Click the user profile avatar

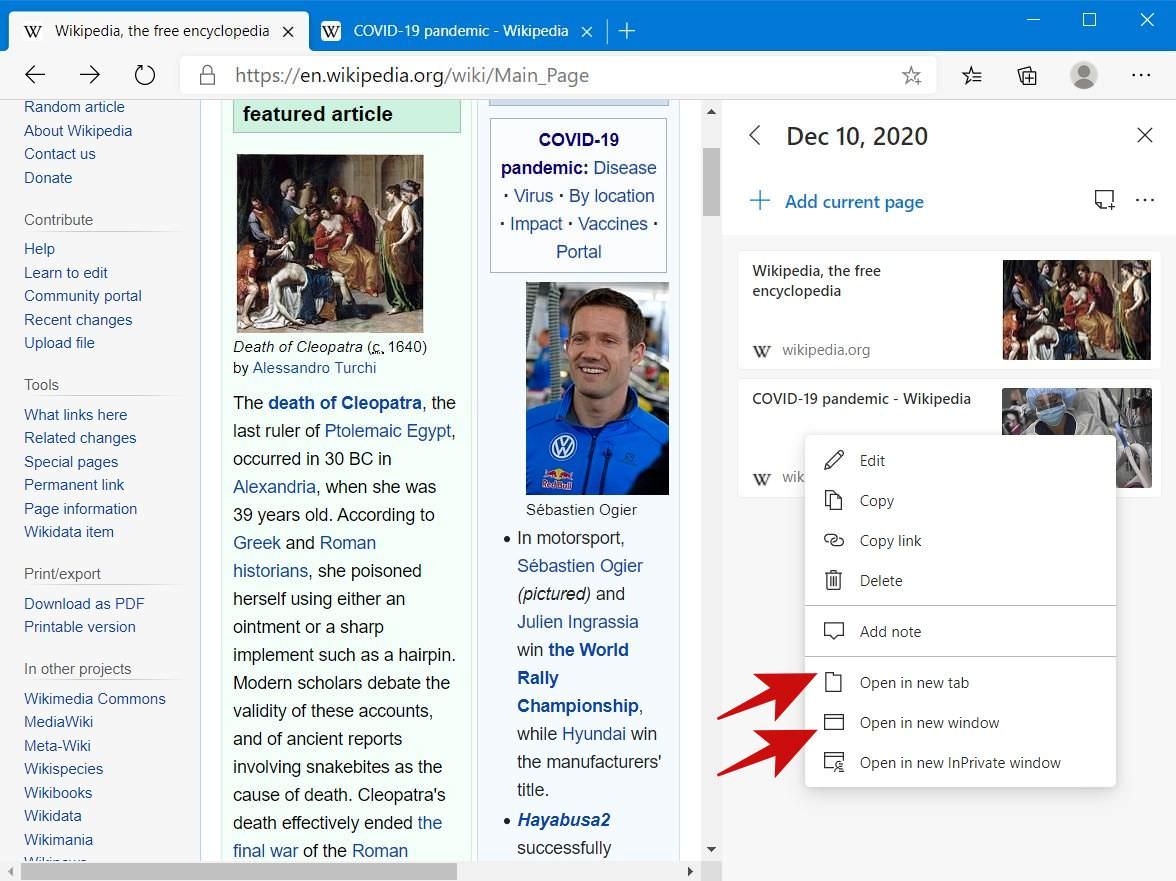(x=1083, y=75)
